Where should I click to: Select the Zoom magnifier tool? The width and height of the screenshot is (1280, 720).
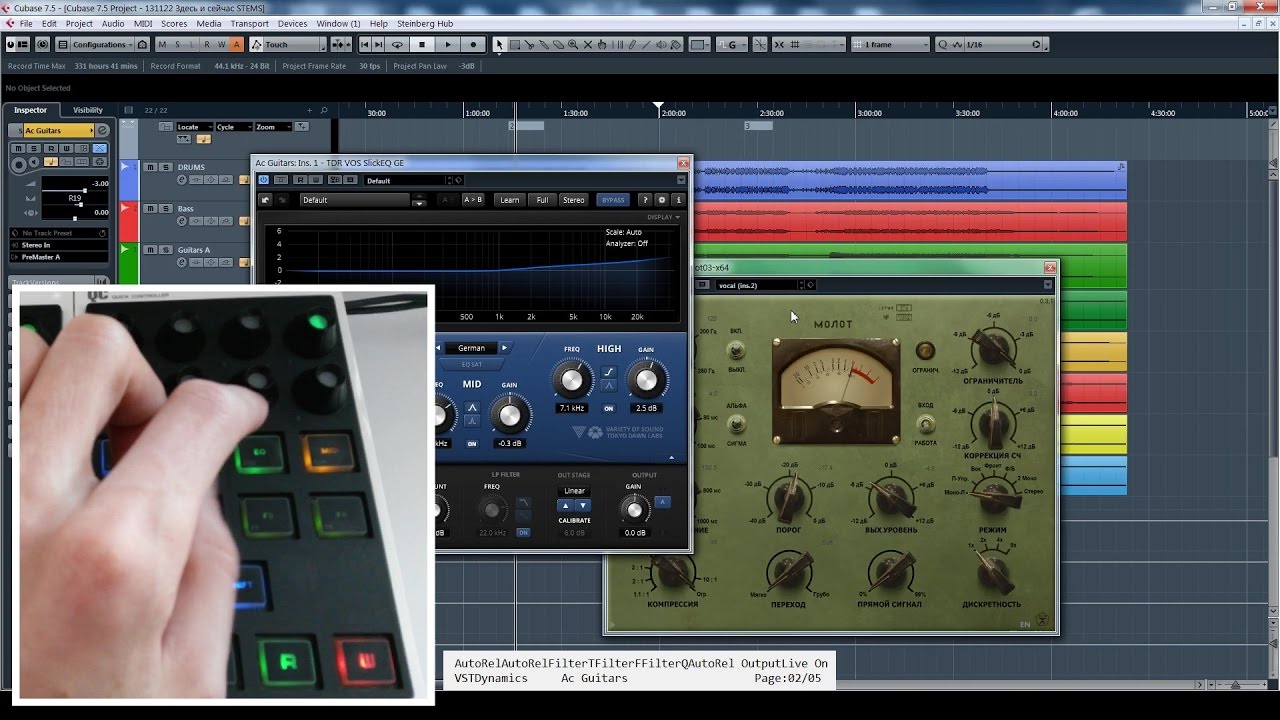pyautogui.click(x=573, y=45)
